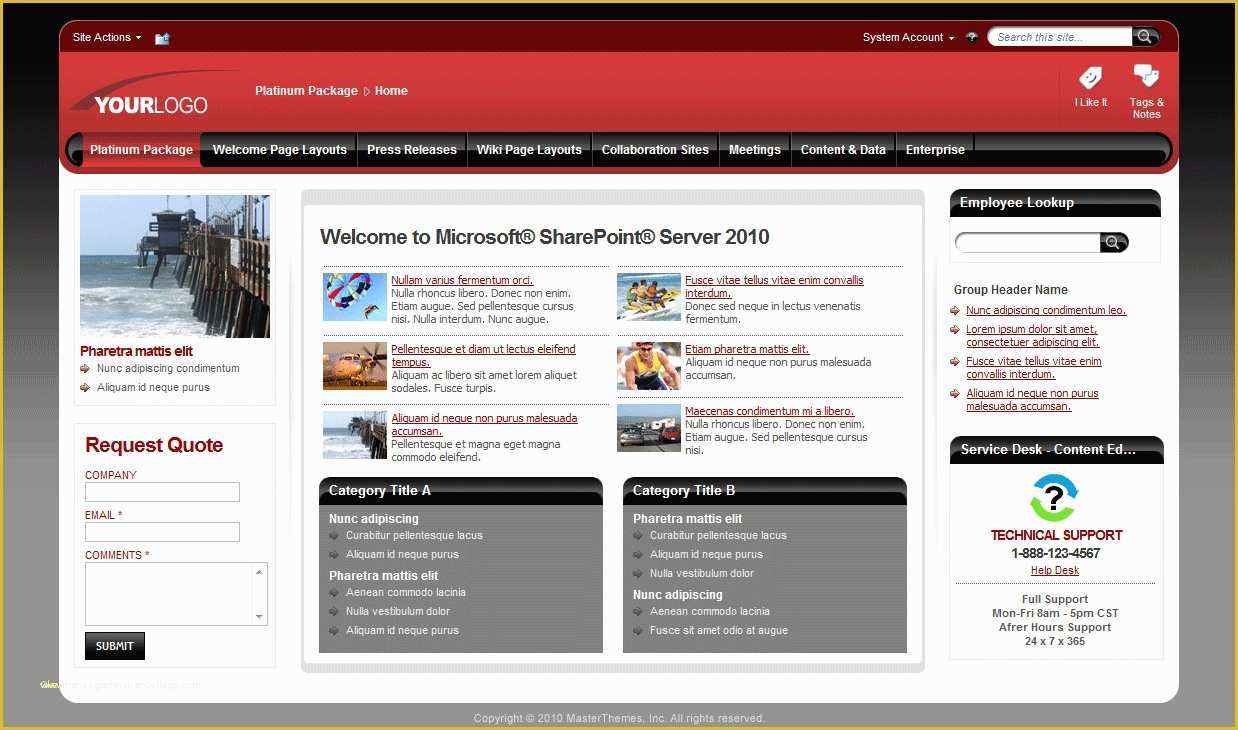Open the Enterprise navigation tab

pos(935,150)
